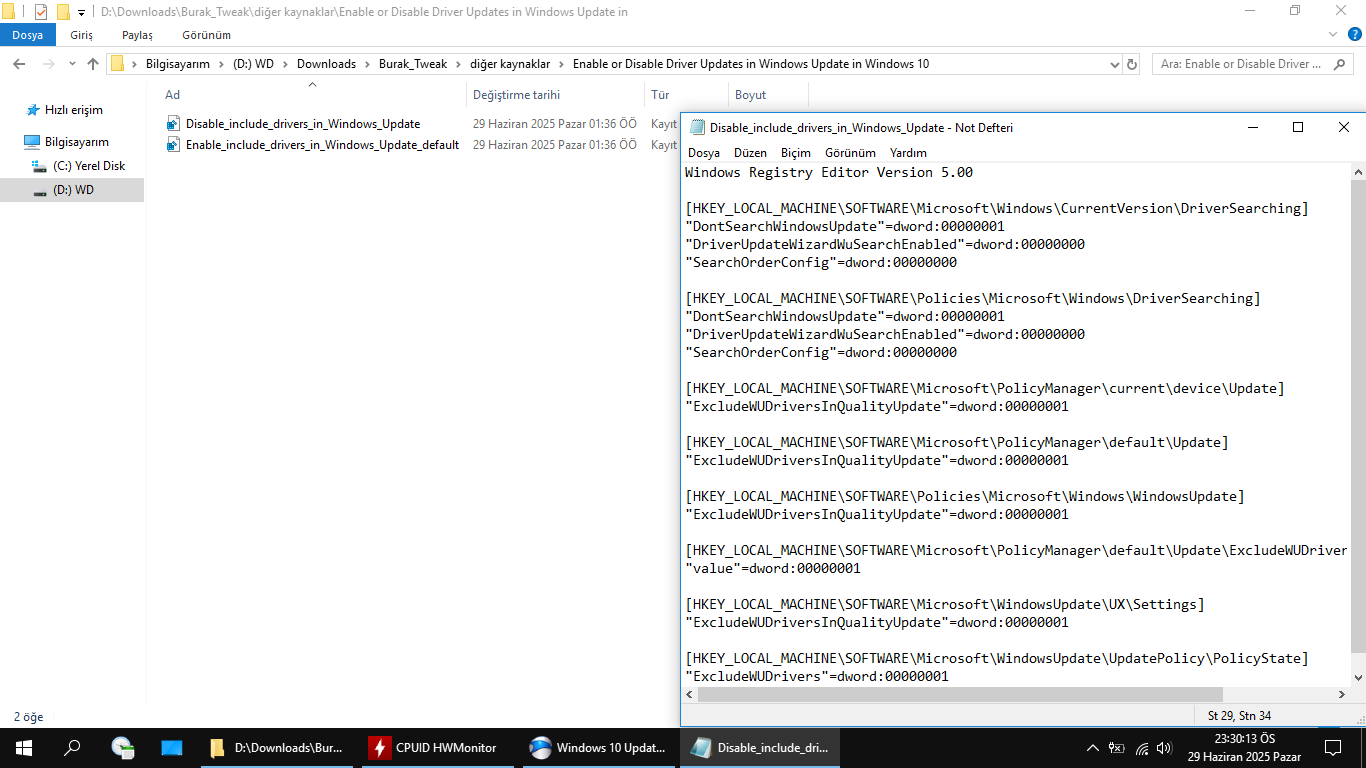Open the Customize Quick Access Toolbar dropdown arrow
Screen dimensions: 1366x768
tap(82, 13)
